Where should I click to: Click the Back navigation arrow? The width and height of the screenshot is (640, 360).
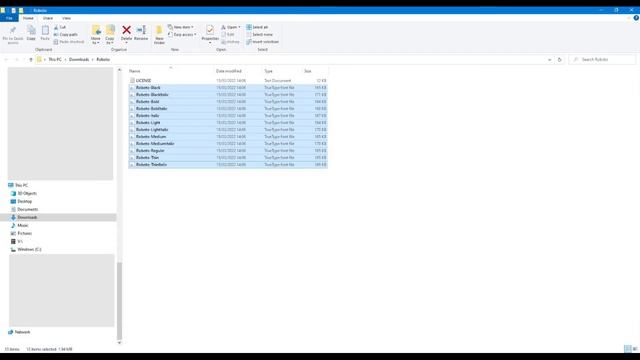tap(7, 60)
